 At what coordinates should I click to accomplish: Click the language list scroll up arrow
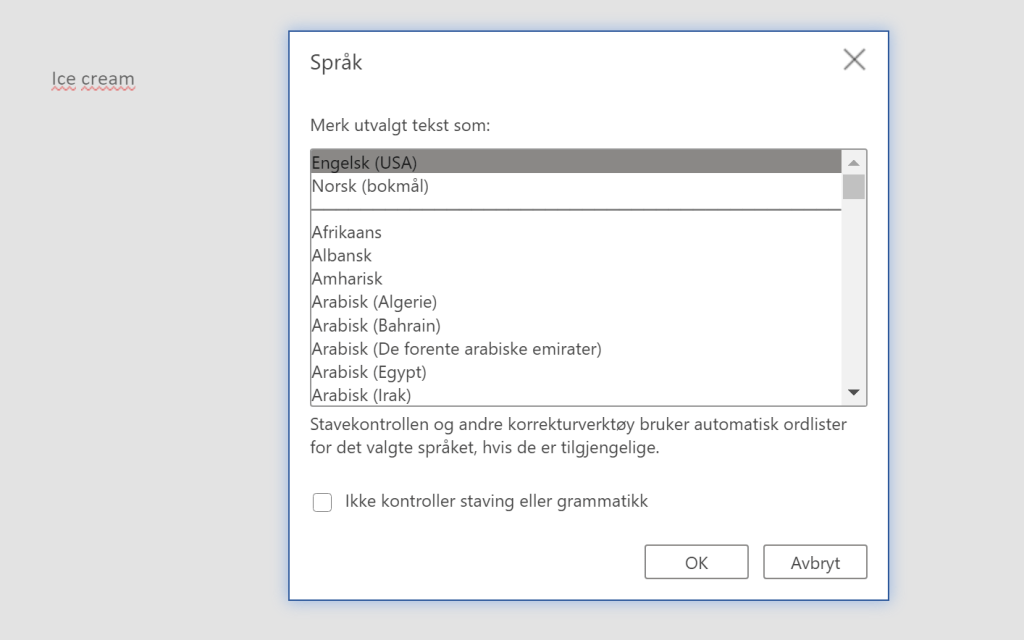pyautogui.click(x=853, y=162)
